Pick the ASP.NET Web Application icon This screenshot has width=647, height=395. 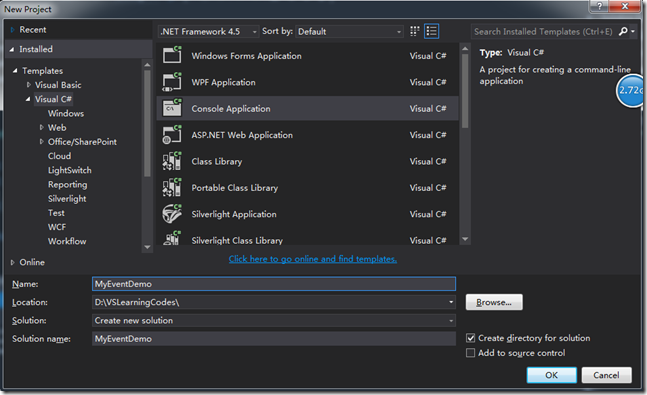tap(172, 135)
